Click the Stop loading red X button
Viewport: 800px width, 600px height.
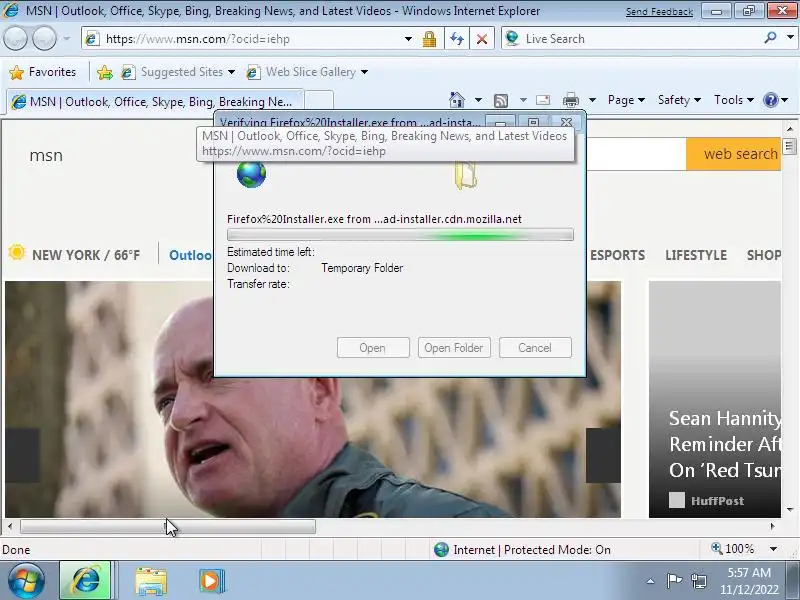click(482, 39)
